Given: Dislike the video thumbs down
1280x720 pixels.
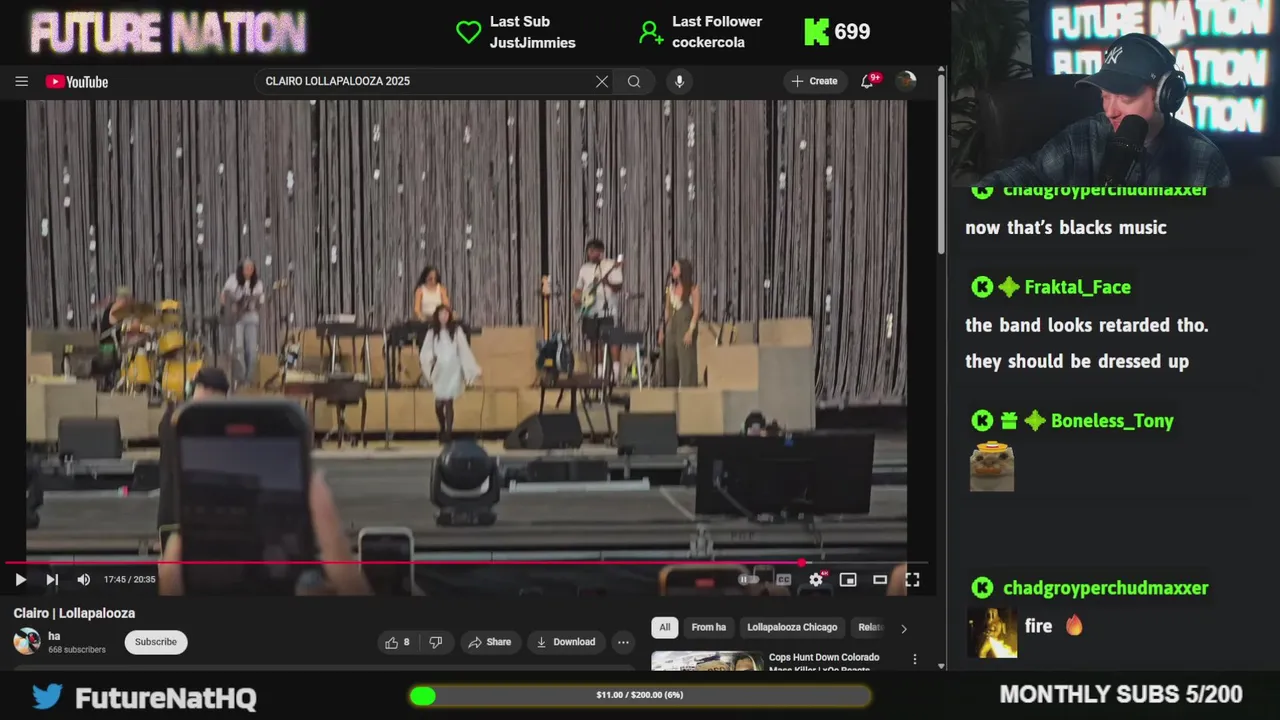Looking at the screenshot, I should 436,642.
